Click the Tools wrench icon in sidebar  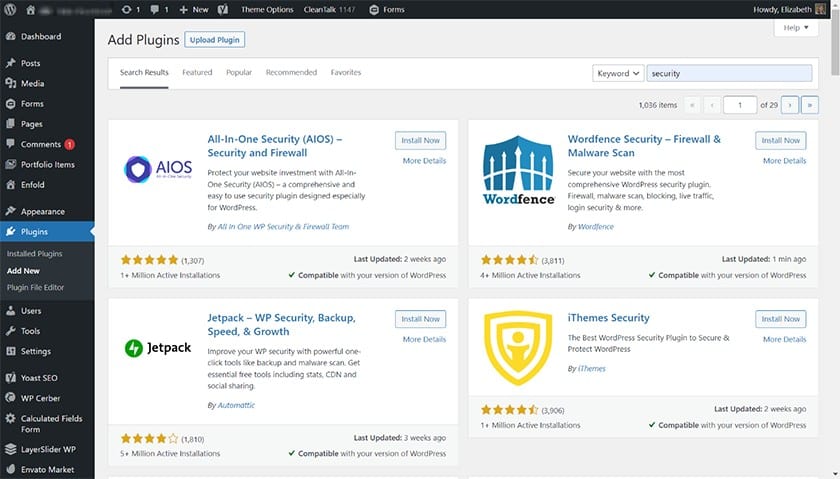(10, 331)
